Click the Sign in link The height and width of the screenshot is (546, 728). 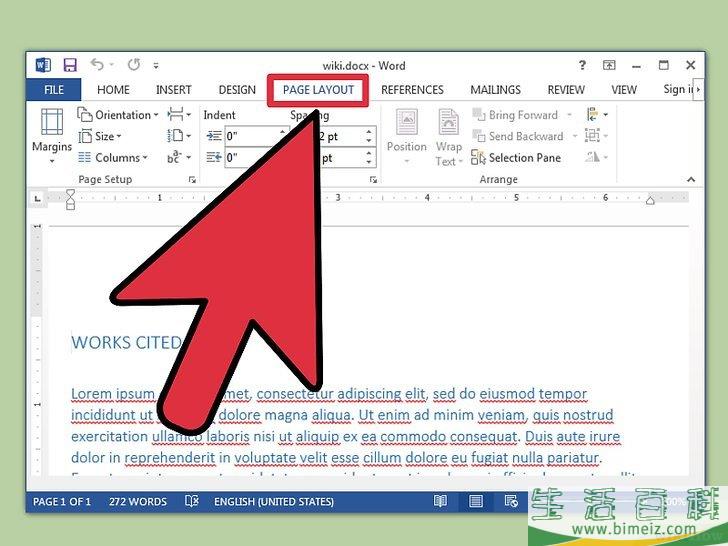click(x=678, y=89)
